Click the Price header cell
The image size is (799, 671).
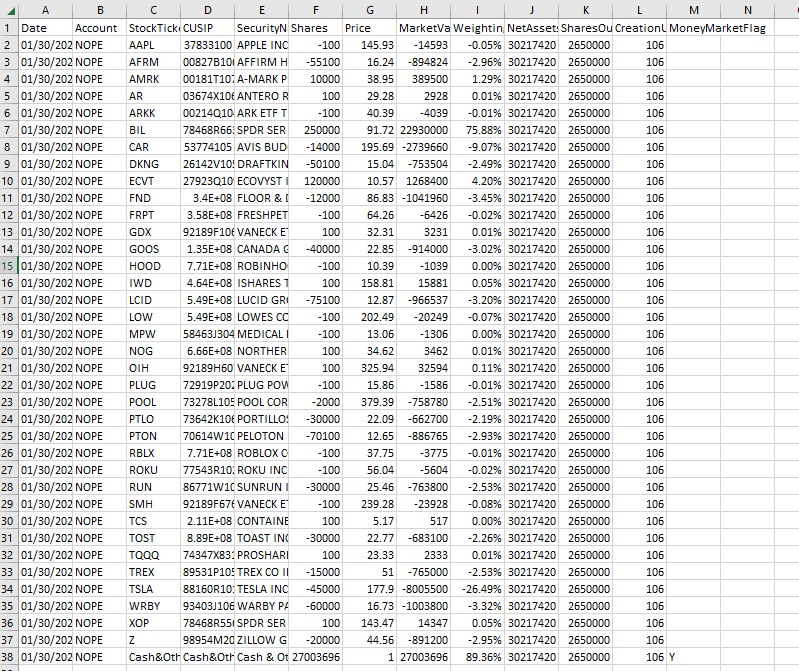369,28
